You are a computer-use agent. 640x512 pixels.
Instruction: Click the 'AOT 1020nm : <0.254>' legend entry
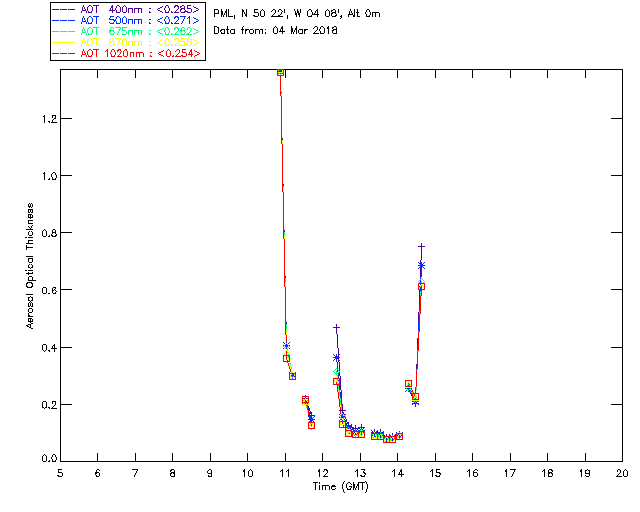[126, 53]
